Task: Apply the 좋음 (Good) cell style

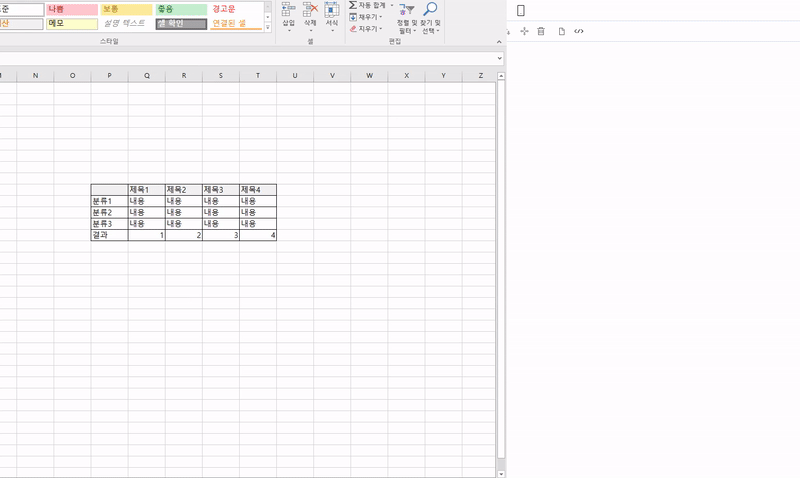Action: 181,8
